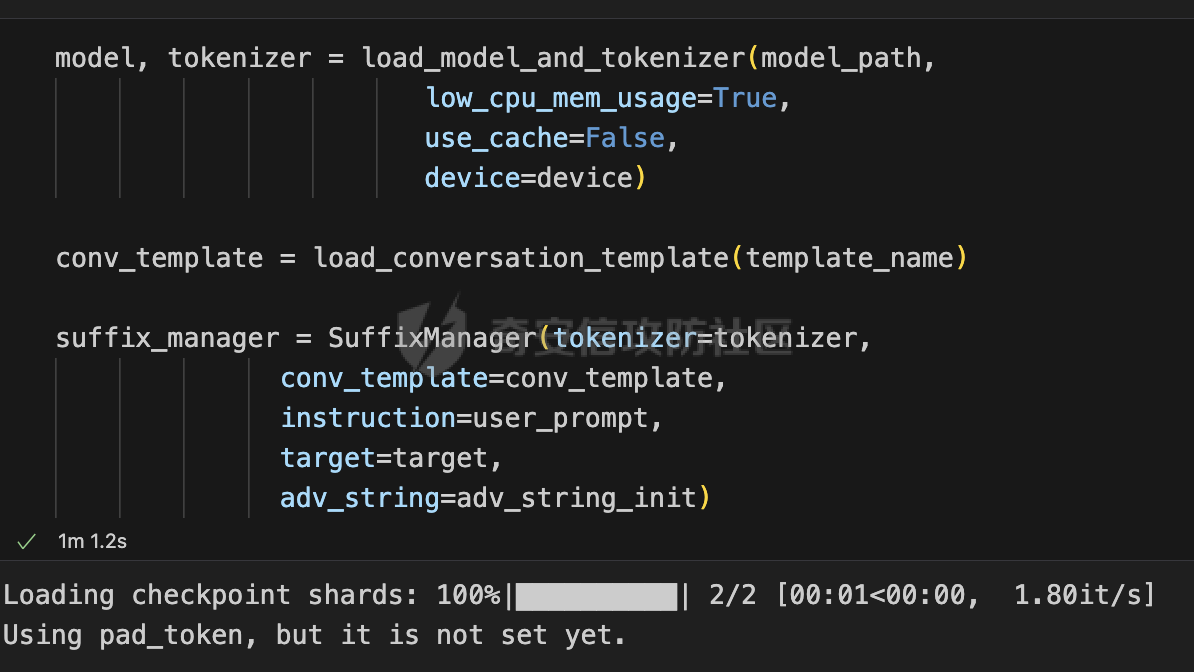The width and height of the screenshot is (1194, 672).
Task: Click the device=device argument
Action: click(x=529, y=178)
